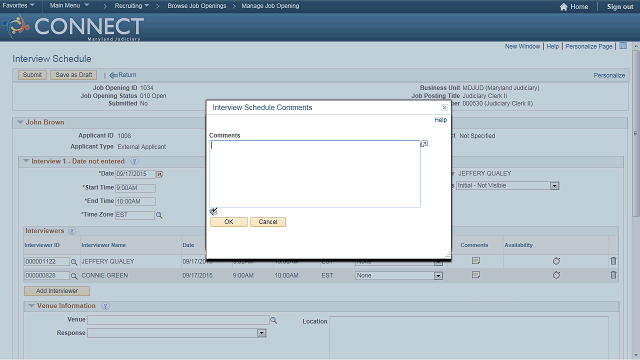
Task: Click the End Time field
Action: [135, 202]
